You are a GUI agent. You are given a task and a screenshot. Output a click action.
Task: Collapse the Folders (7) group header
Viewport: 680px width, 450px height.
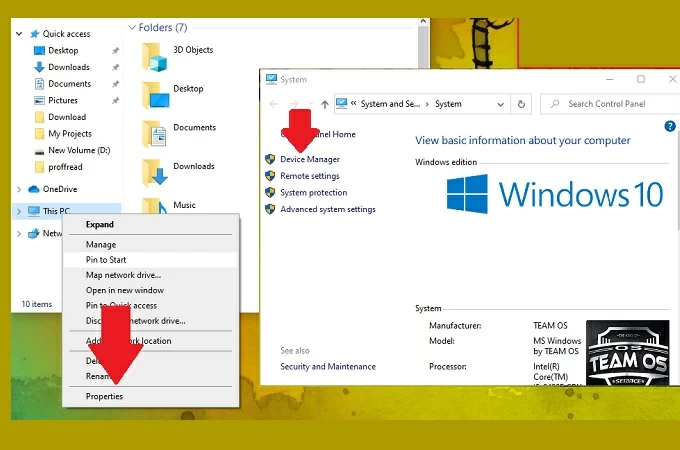pyautogui.click(x=131, y=27)
